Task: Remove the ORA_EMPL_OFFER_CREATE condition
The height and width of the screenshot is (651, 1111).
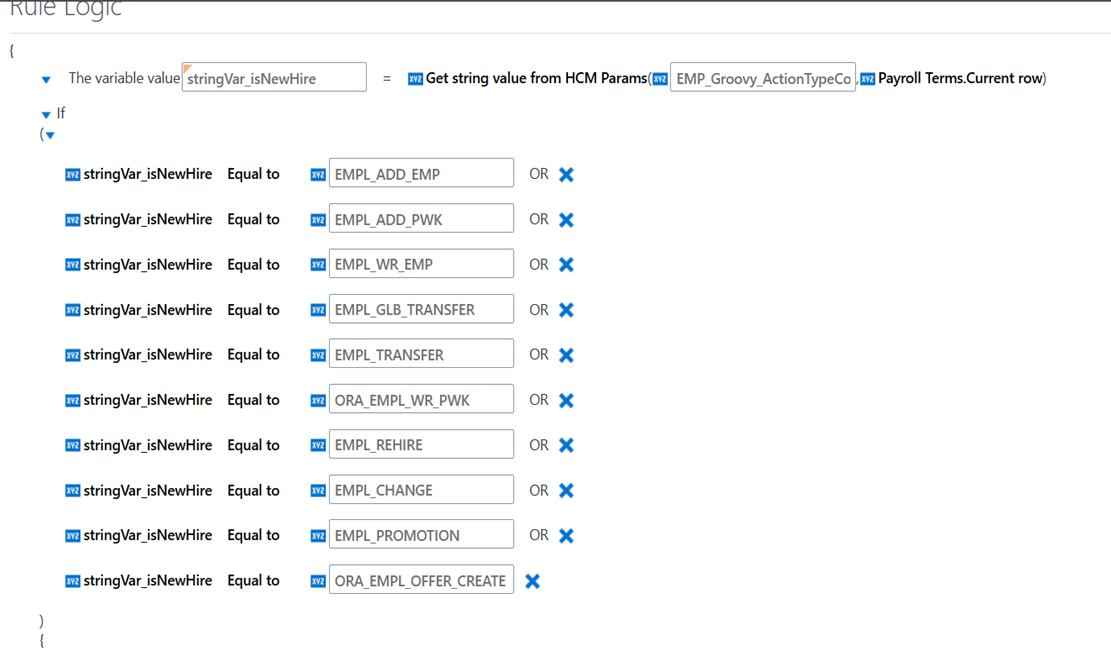Action: 533,581
